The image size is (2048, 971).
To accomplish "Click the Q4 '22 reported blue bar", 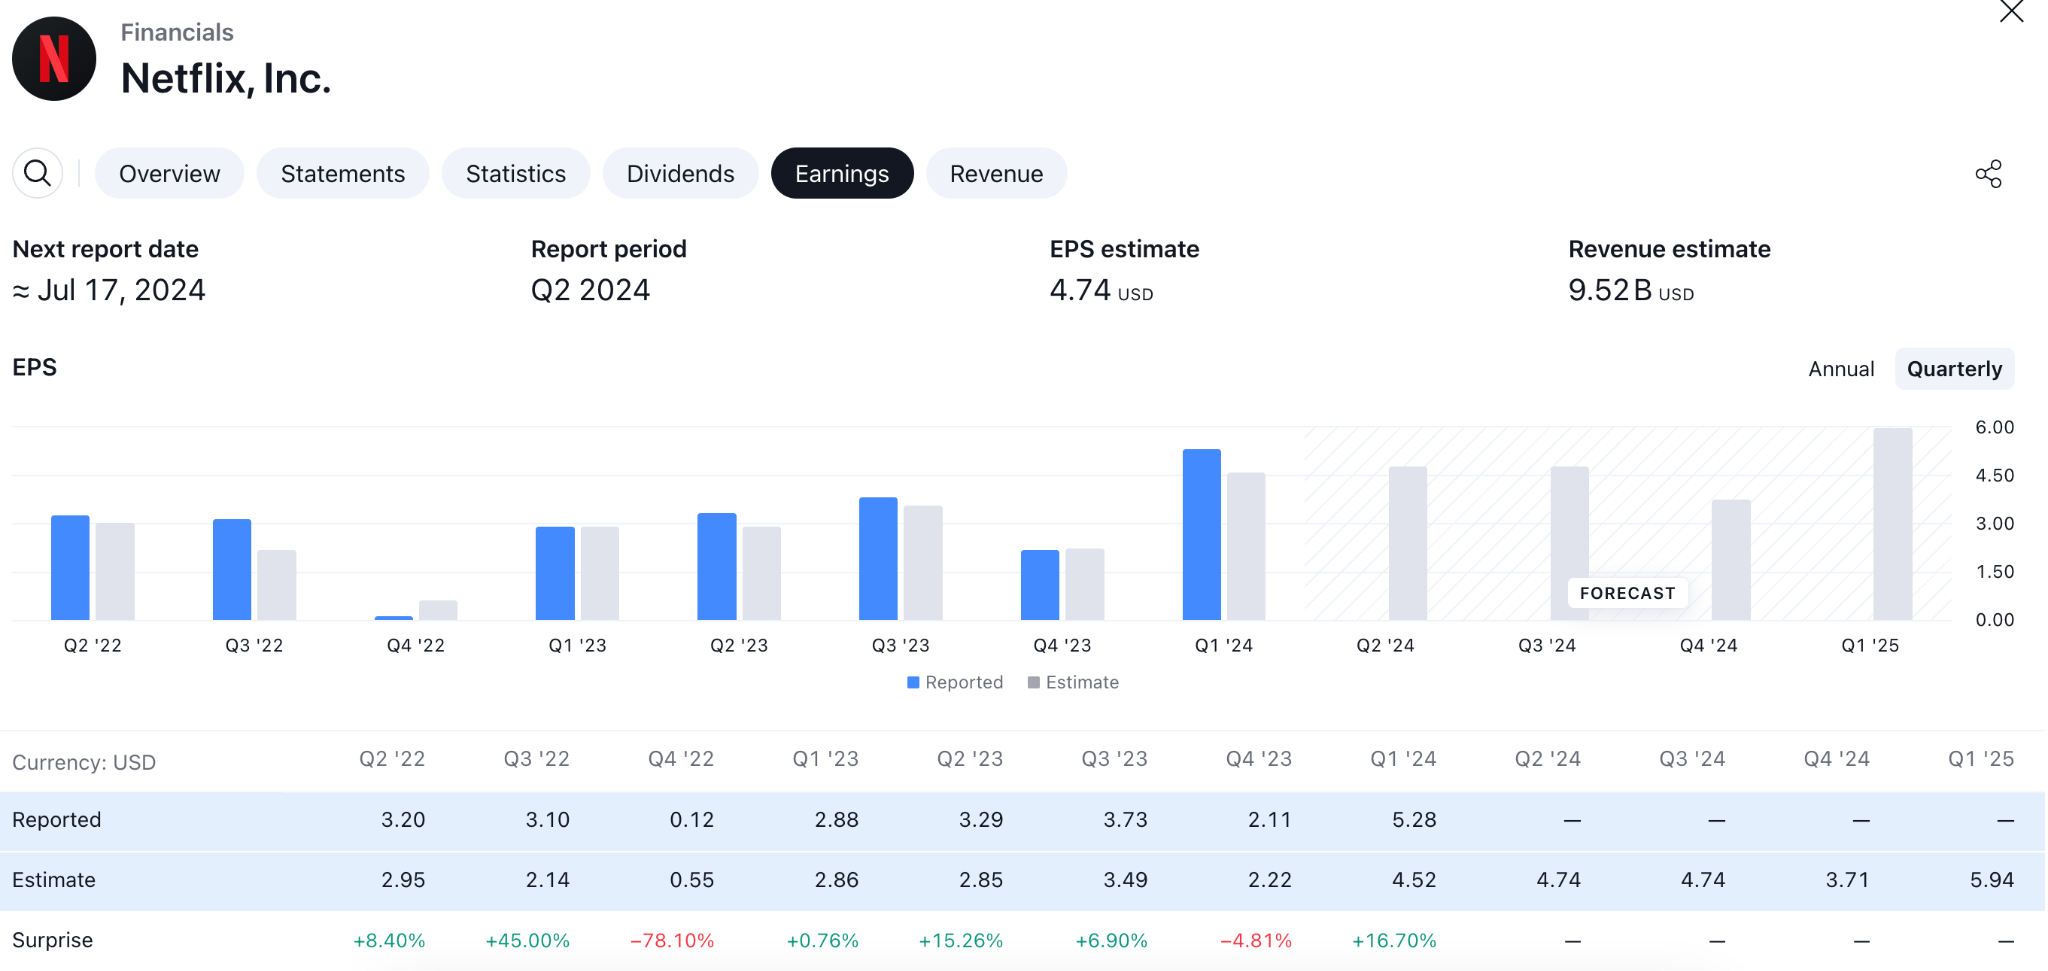I will 393,618.
